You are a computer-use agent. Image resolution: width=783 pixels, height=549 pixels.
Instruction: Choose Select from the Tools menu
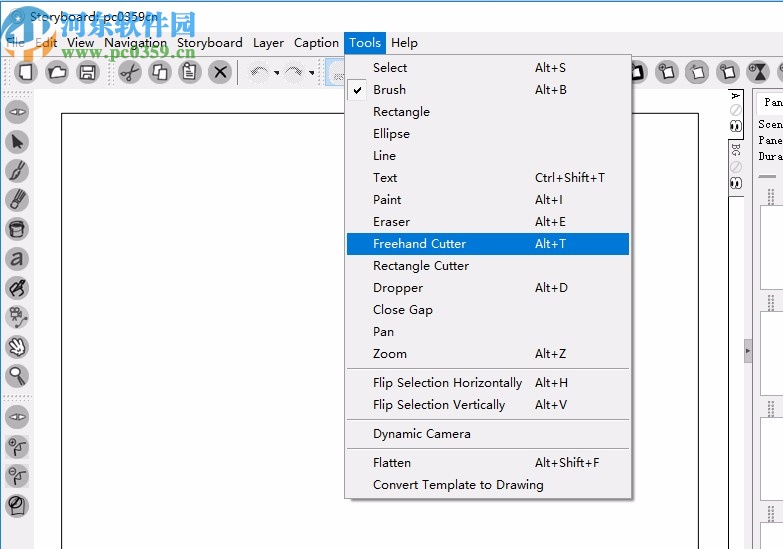[x=488, y=67]
